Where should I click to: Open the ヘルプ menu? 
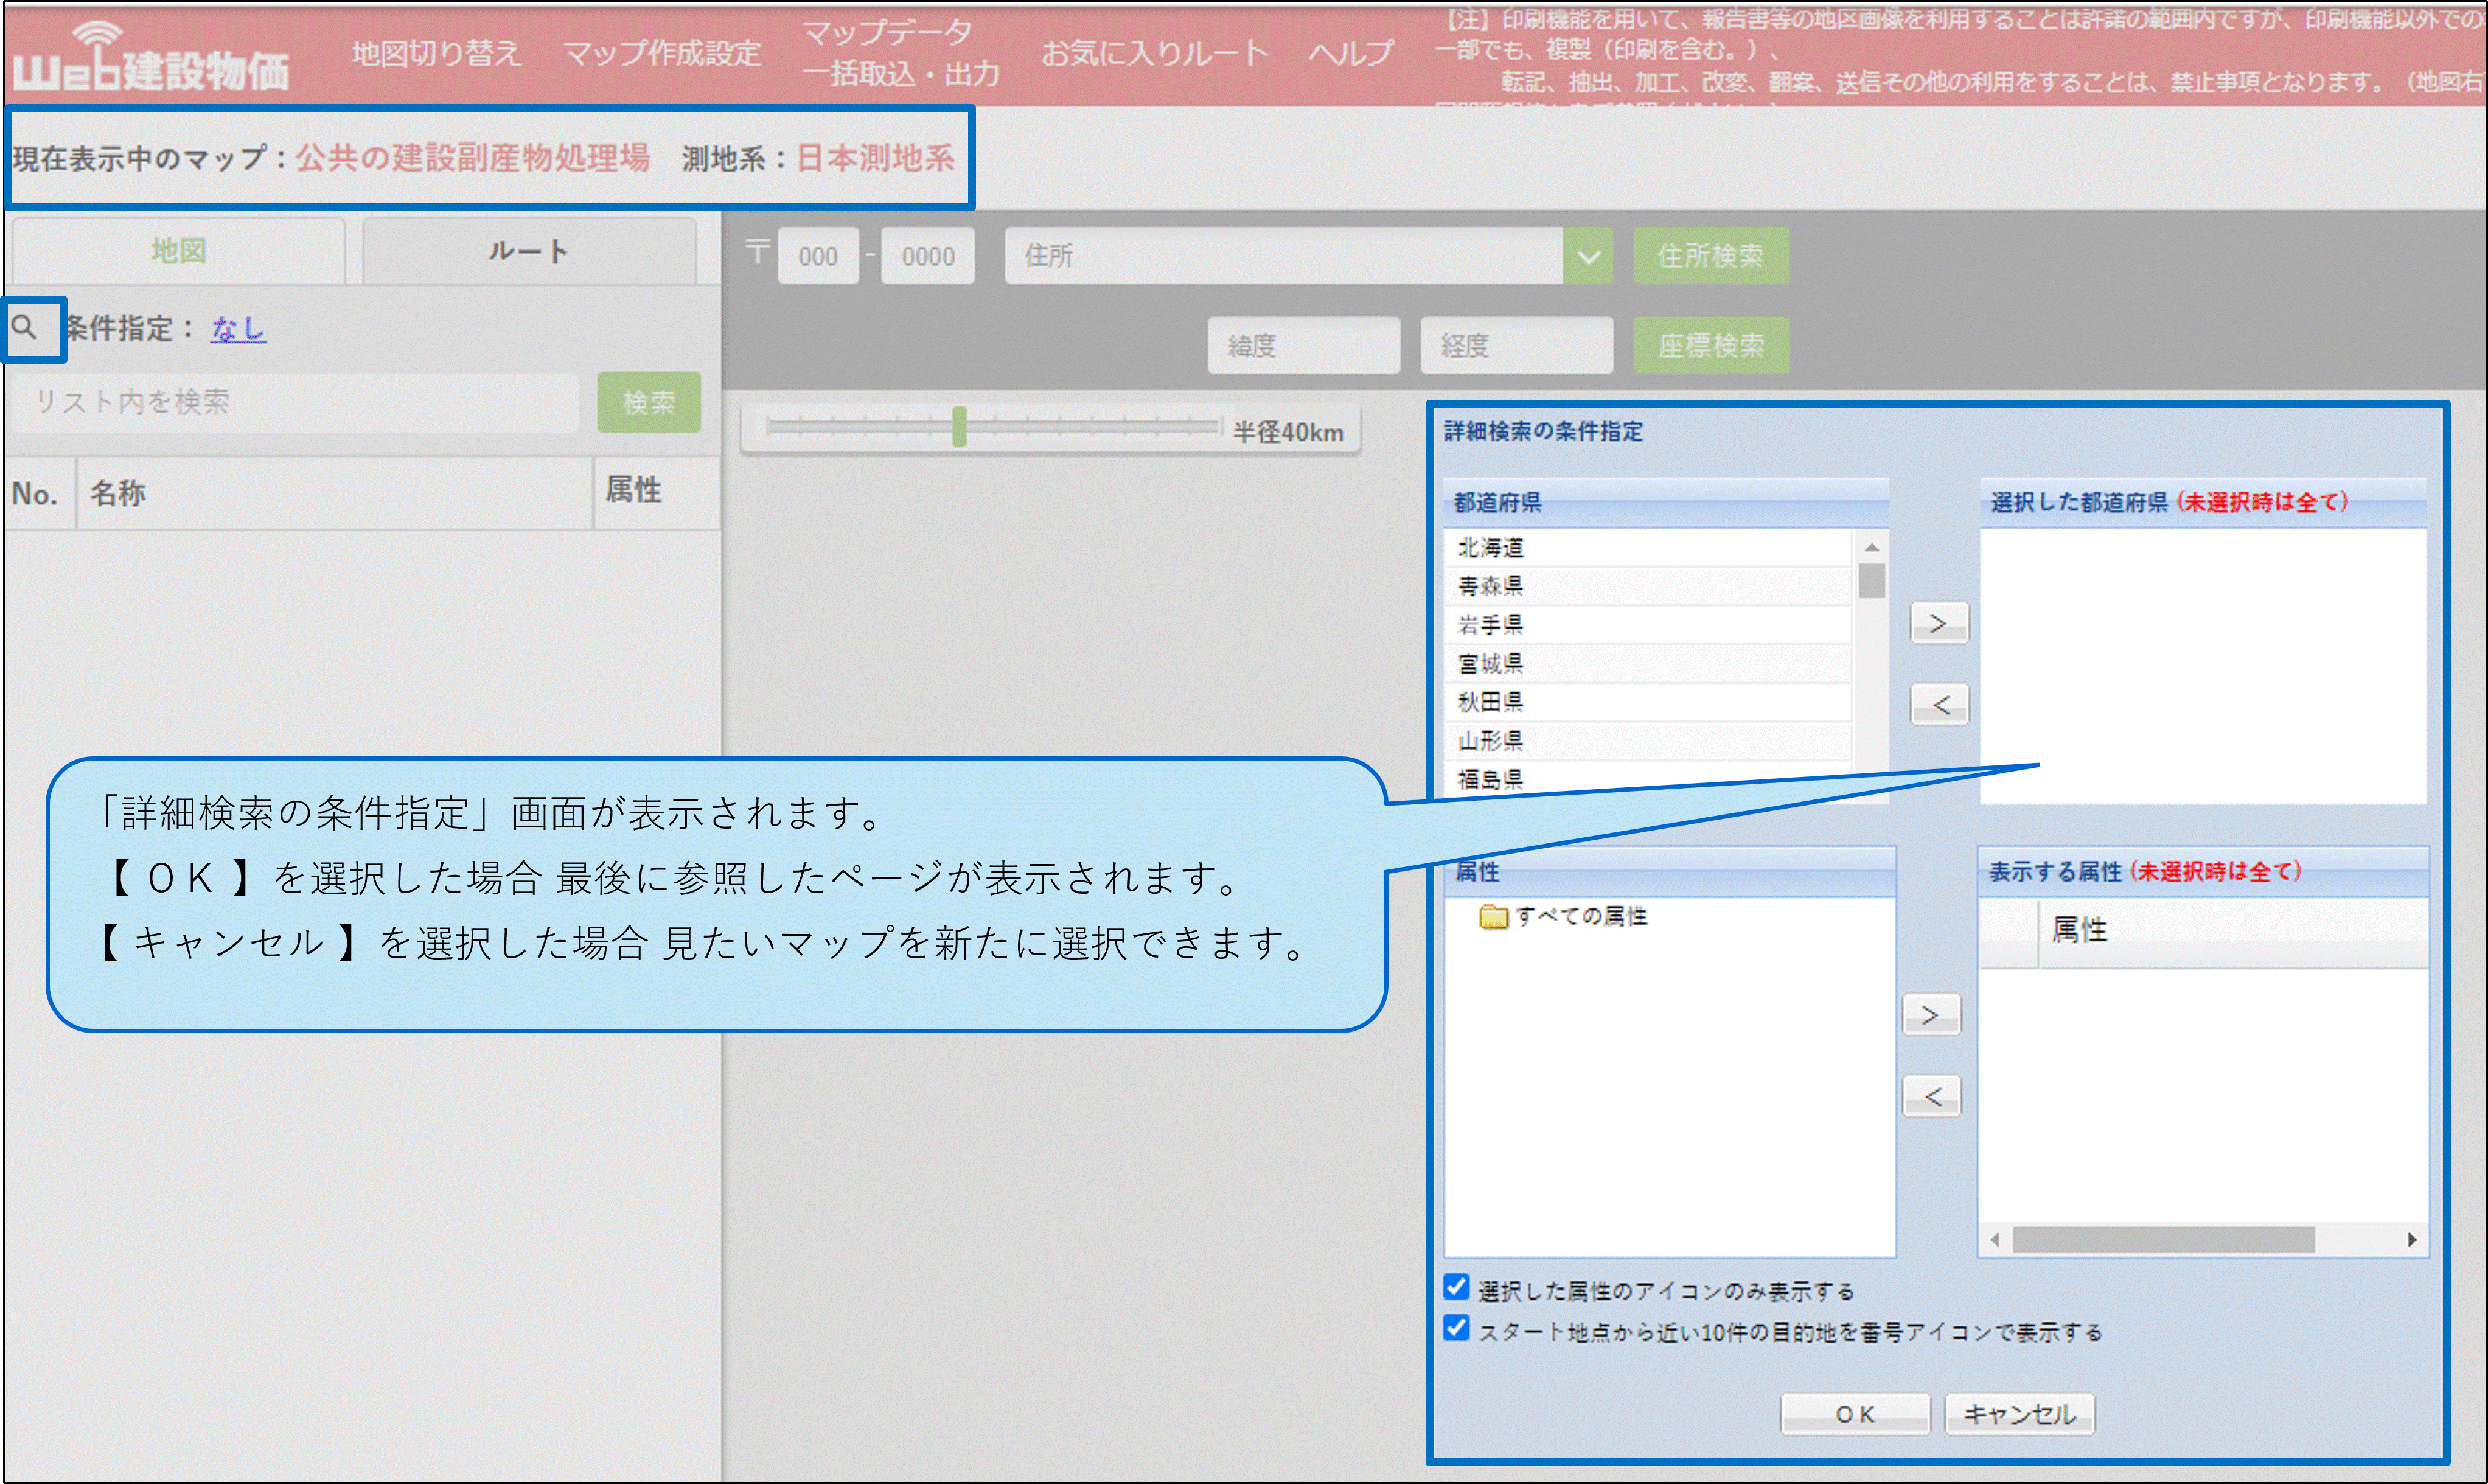click(1351, 53)
